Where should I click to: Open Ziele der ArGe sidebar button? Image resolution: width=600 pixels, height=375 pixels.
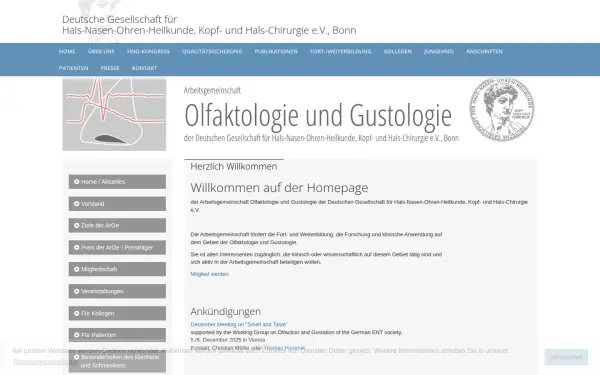point(117,226)
